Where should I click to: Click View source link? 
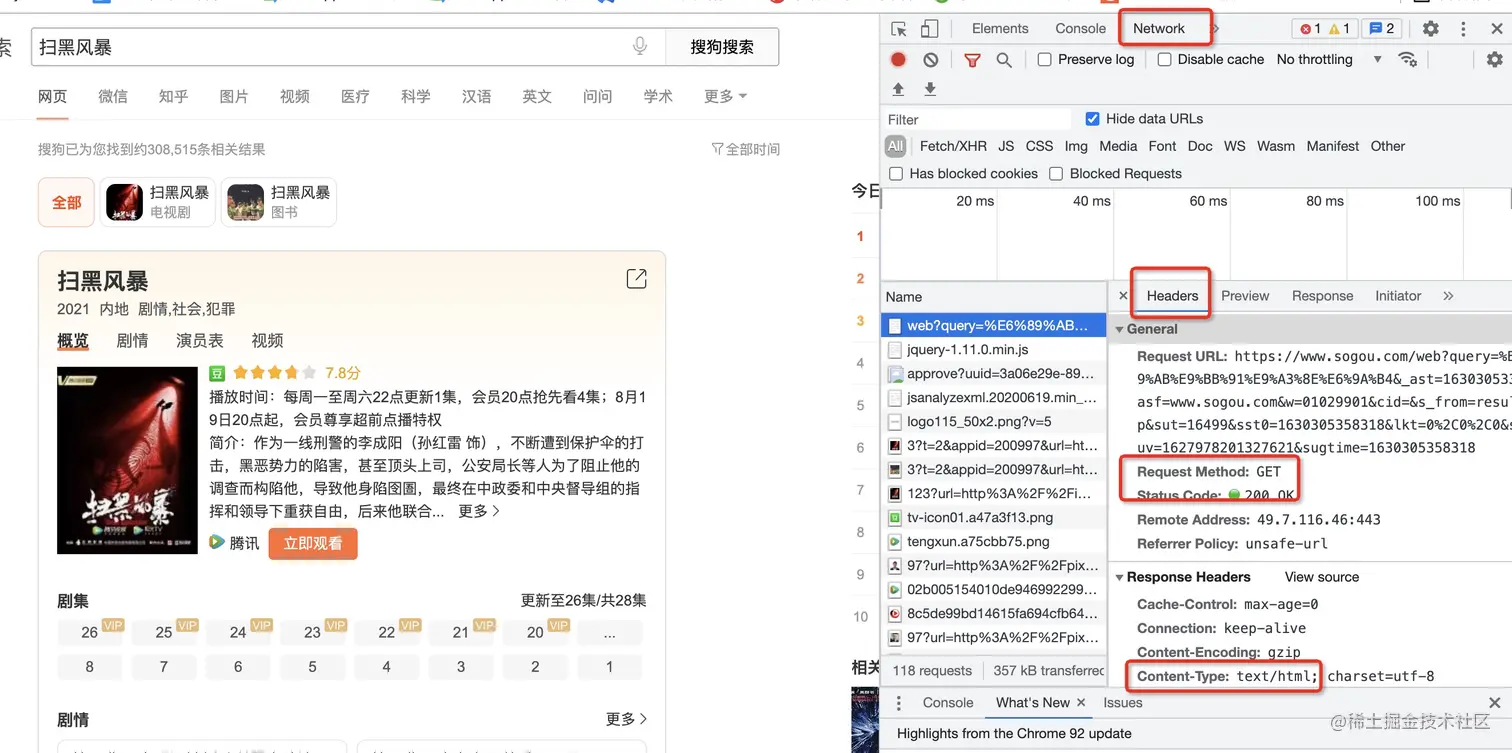click(1322, 577)
